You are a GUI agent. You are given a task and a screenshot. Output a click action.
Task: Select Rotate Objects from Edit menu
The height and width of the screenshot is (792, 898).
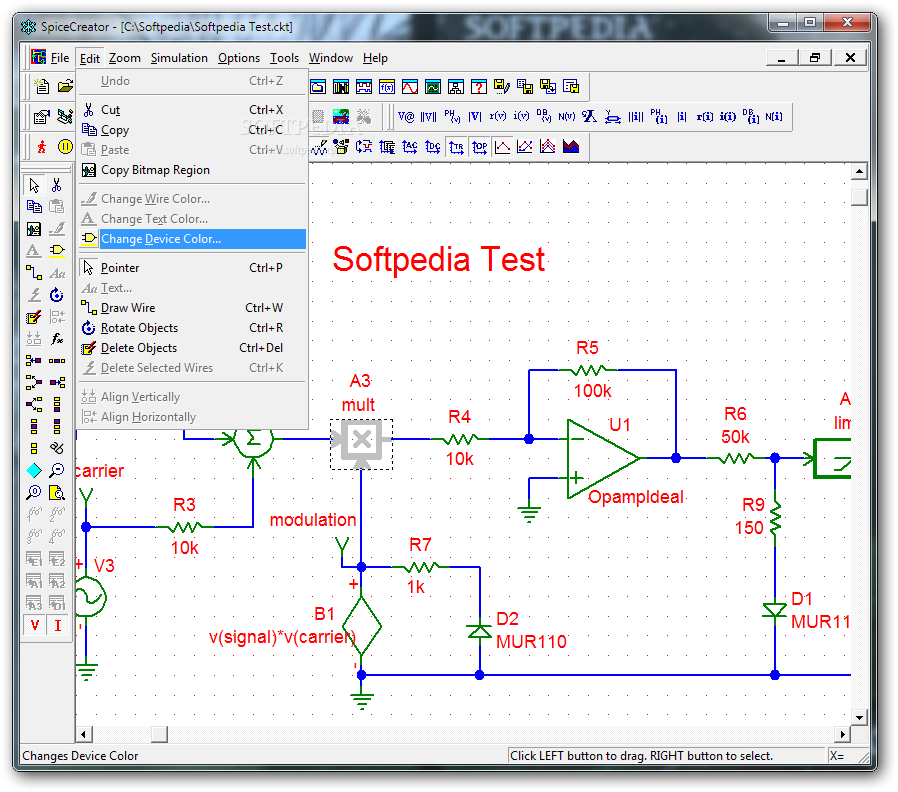(x=192, y=328)
